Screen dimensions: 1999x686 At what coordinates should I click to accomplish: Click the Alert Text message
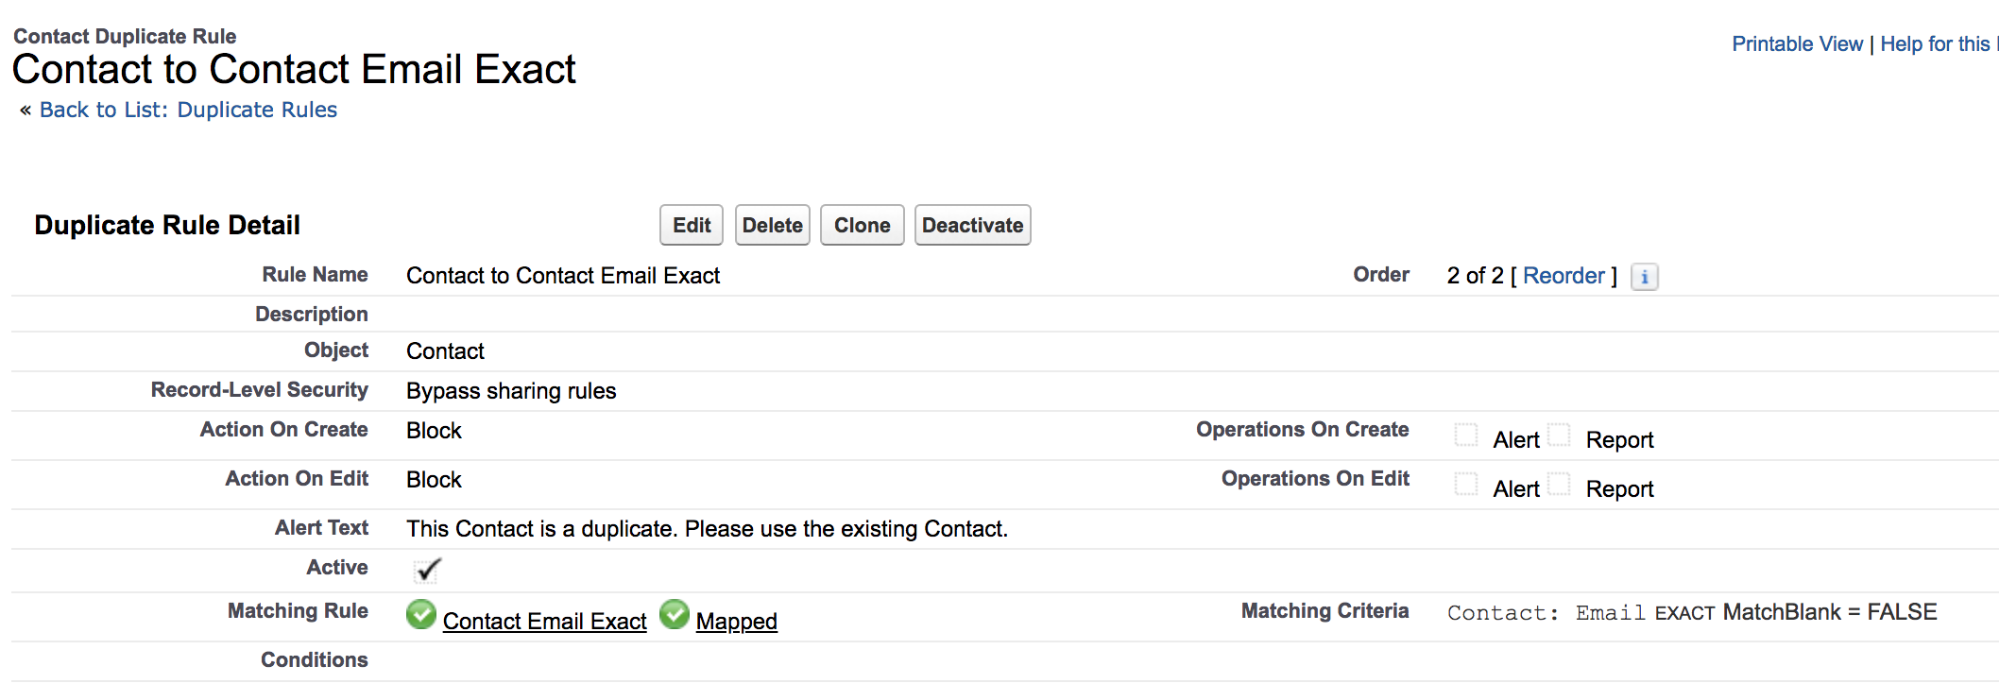coord(707,529)
